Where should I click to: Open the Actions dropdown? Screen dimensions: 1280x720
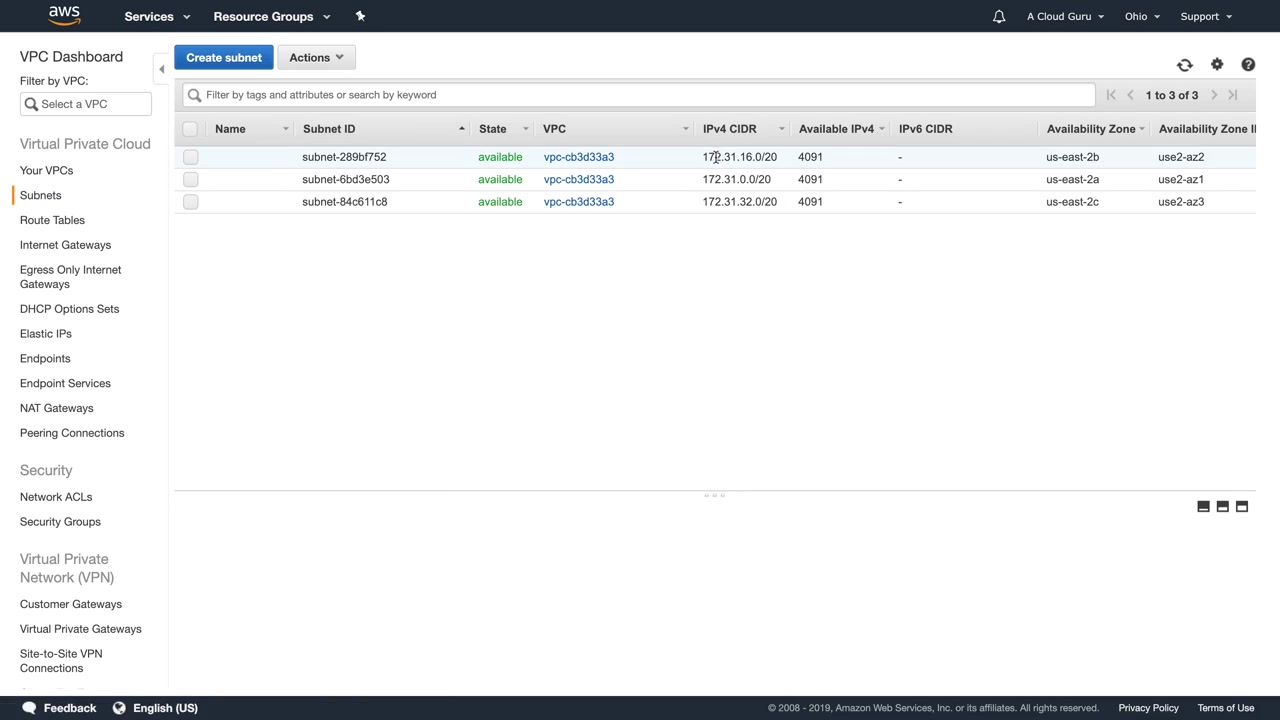[x=316, y=57]
